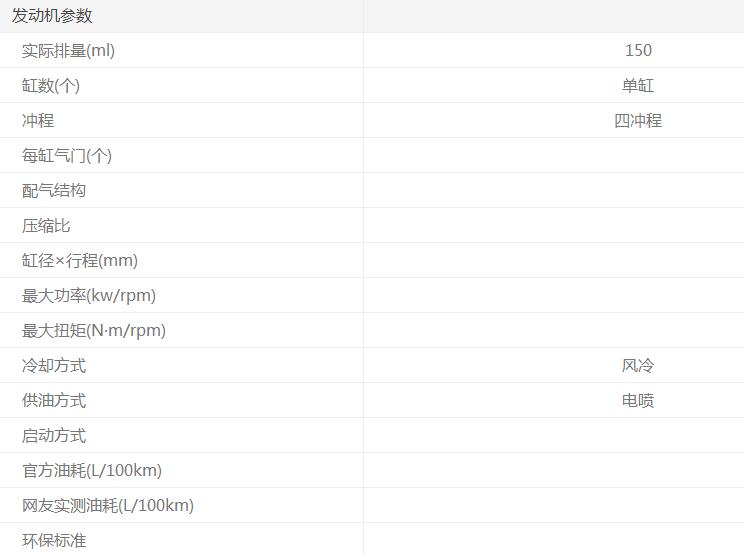Click the 最大扭矩(N·m/rpm) row label
The image size is (744, 556).
94,331
